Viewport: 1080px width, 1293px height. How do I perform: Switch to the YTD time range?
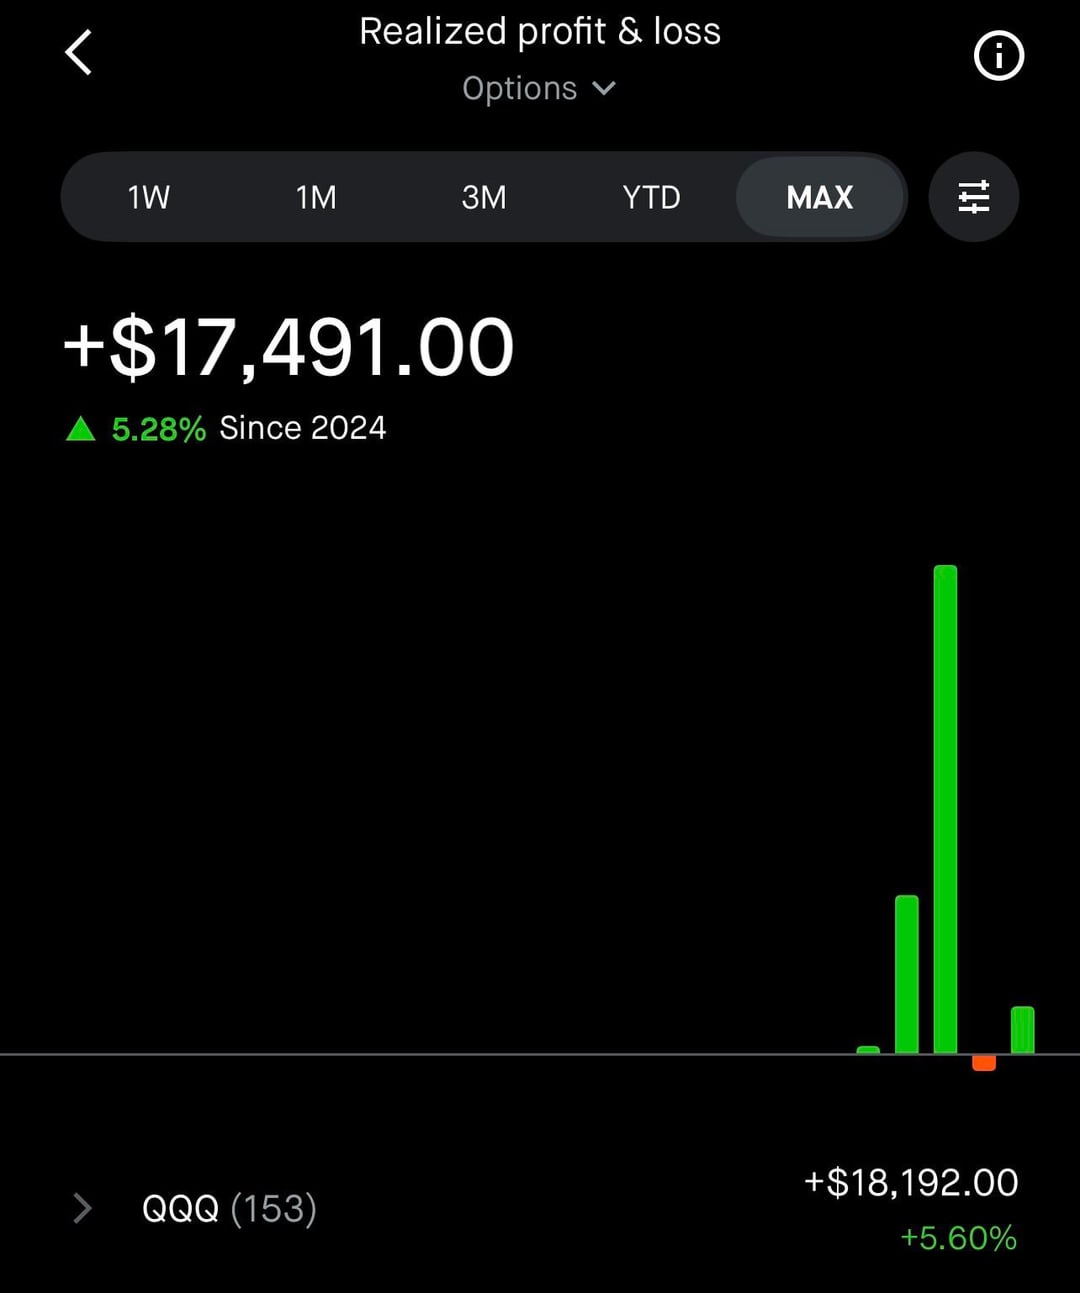(x=651, y=197)
